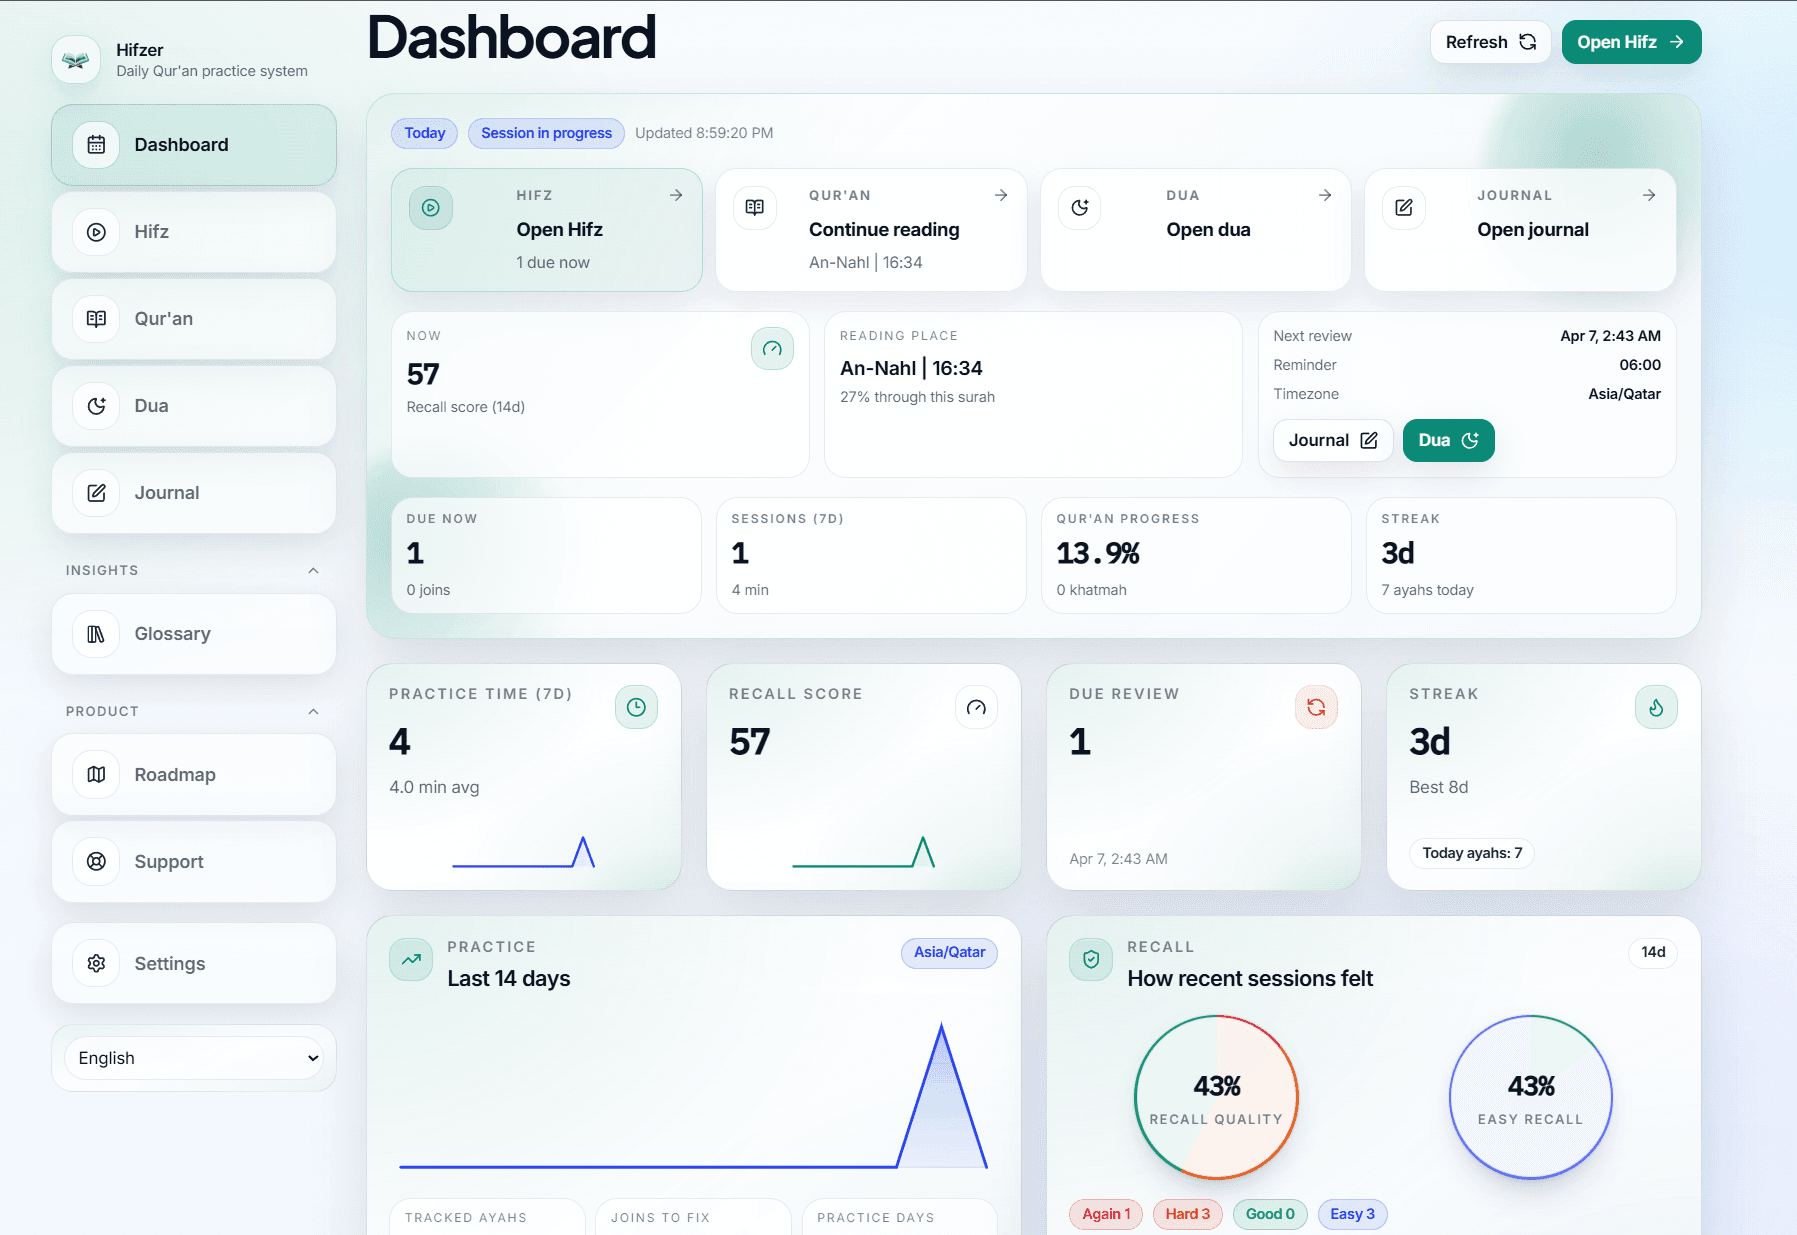Click the shield icon beside How recent sessions felt
This screenshot has width=1797, height=1235.
point(1090,959)
